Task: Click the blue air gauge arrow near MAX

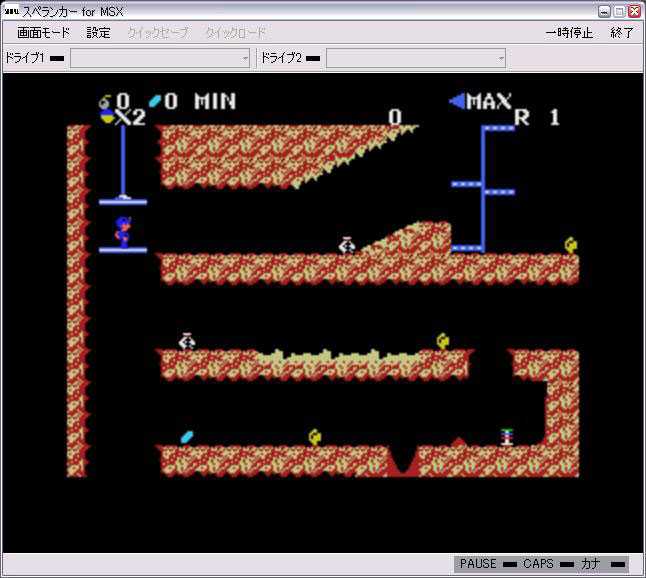Action: coord(457,101)
